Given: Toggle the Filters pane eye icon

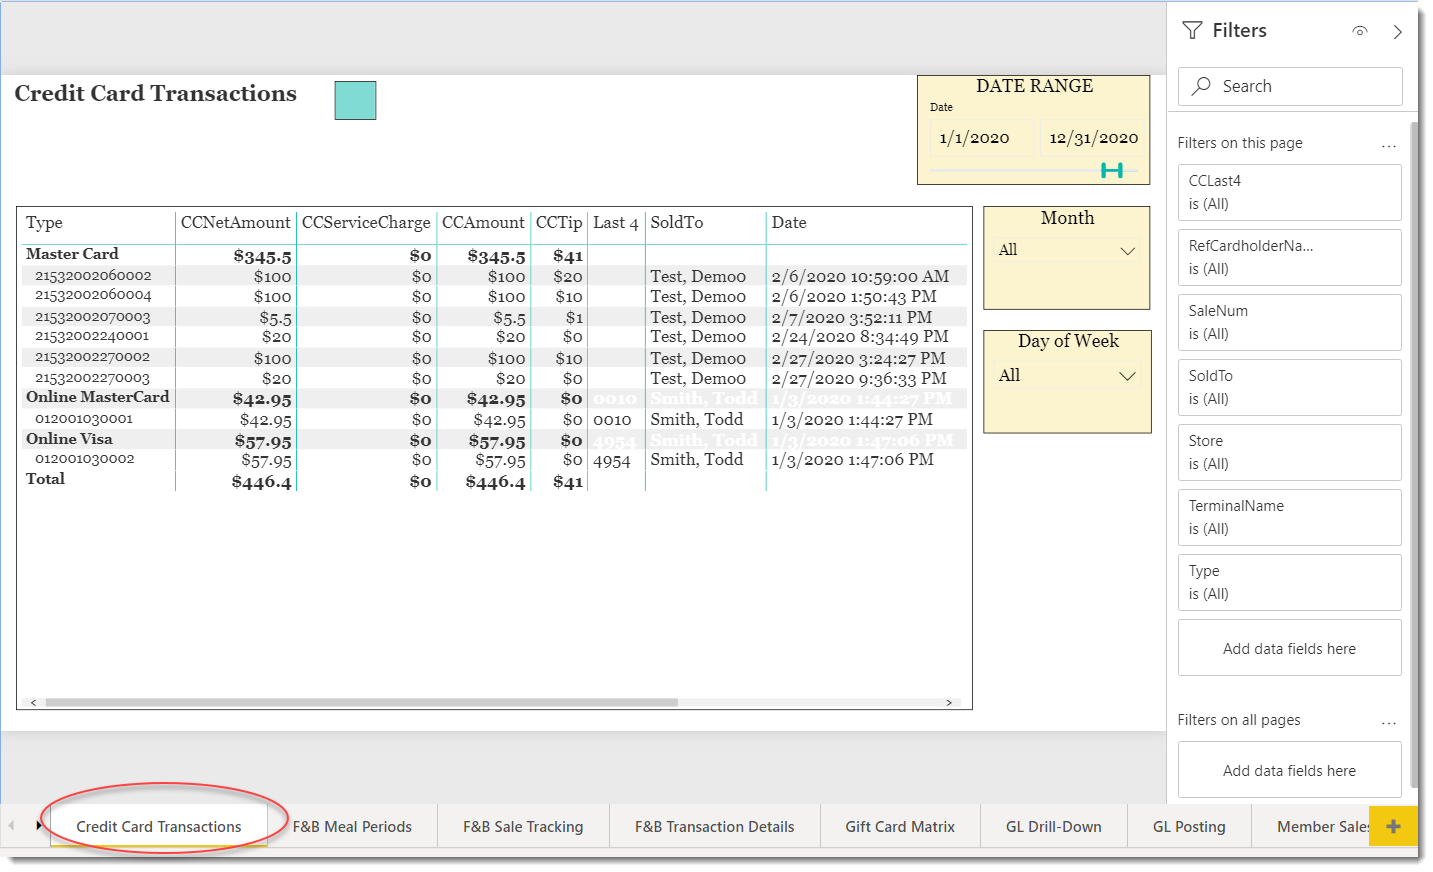Looking at the screenshot, I should pyautogui.click(x=1359, y=31).
